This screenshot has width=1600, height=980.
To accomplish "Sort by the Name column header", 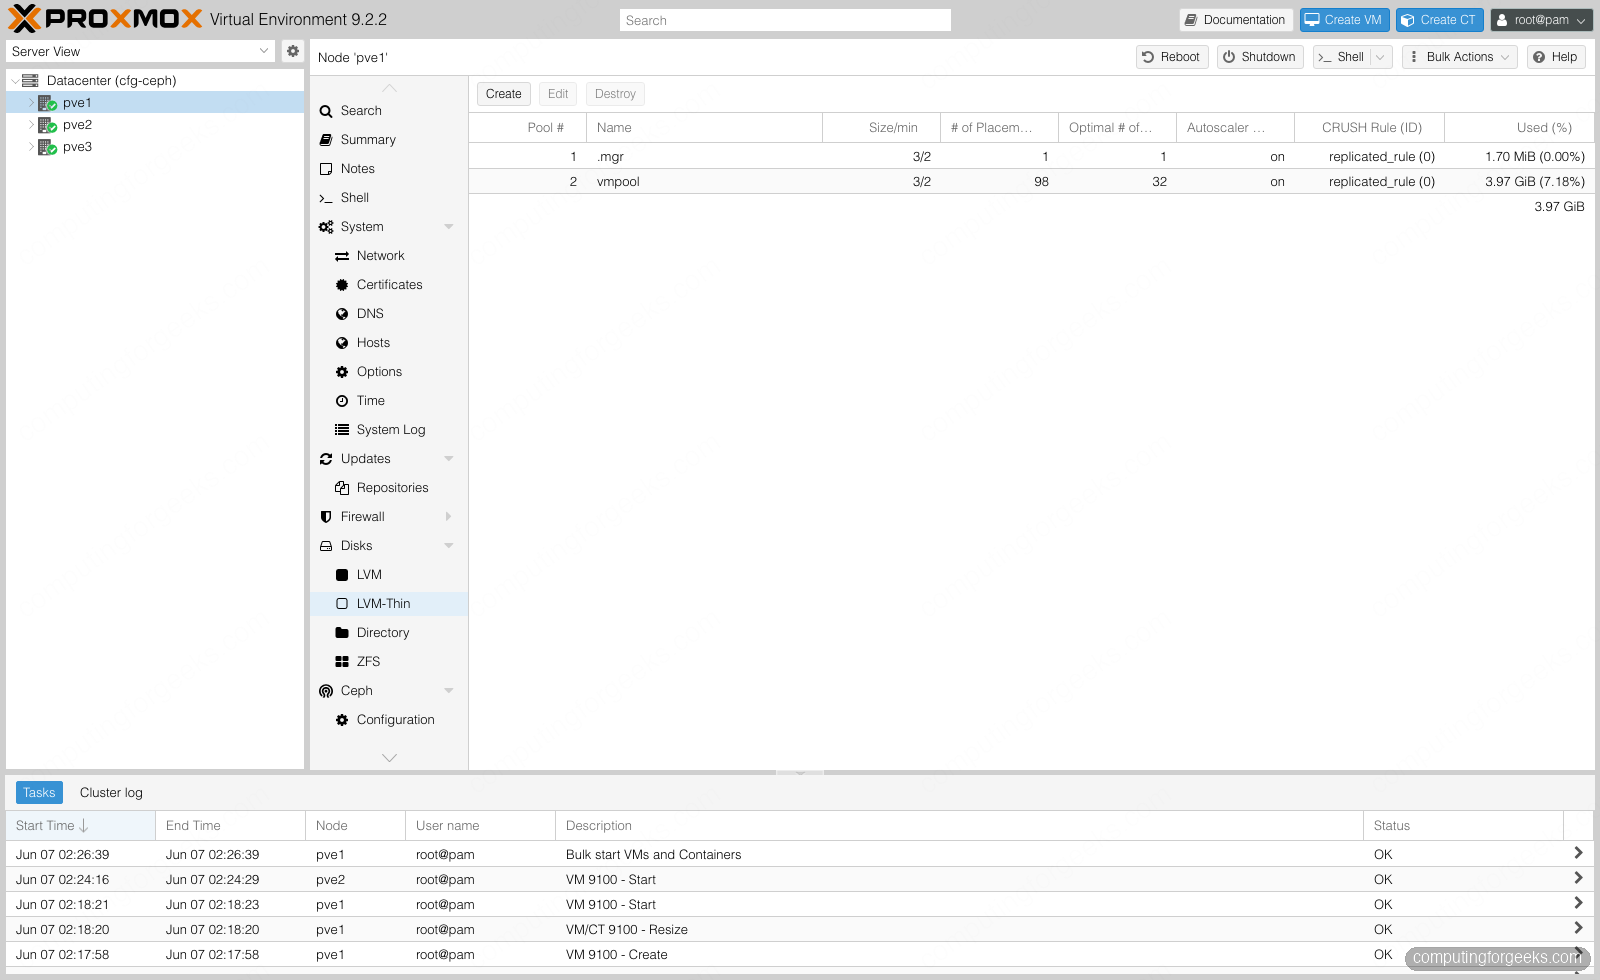I will coord(704,128).
